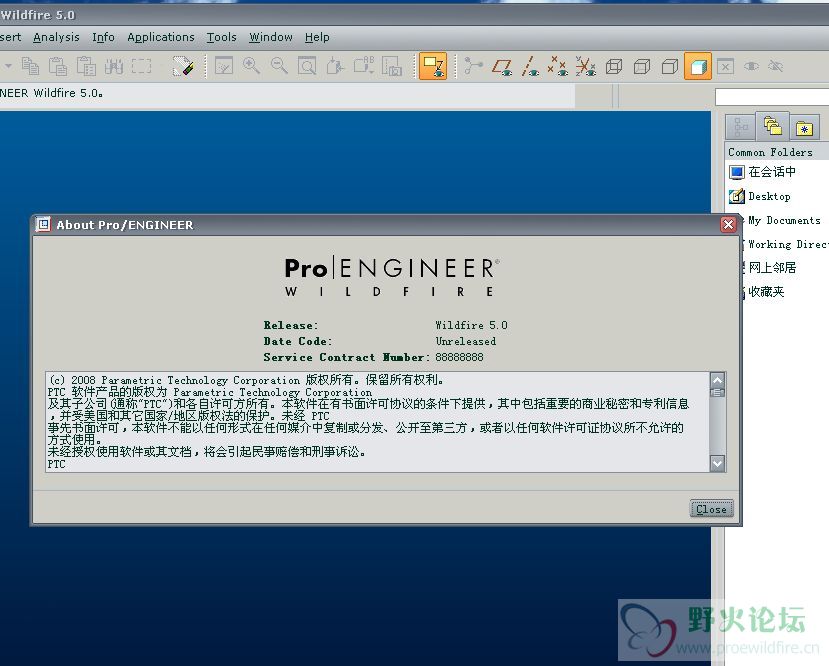Click the 'Unreleased' date code value
Viewport: 829px width, 666px height.
466,341
